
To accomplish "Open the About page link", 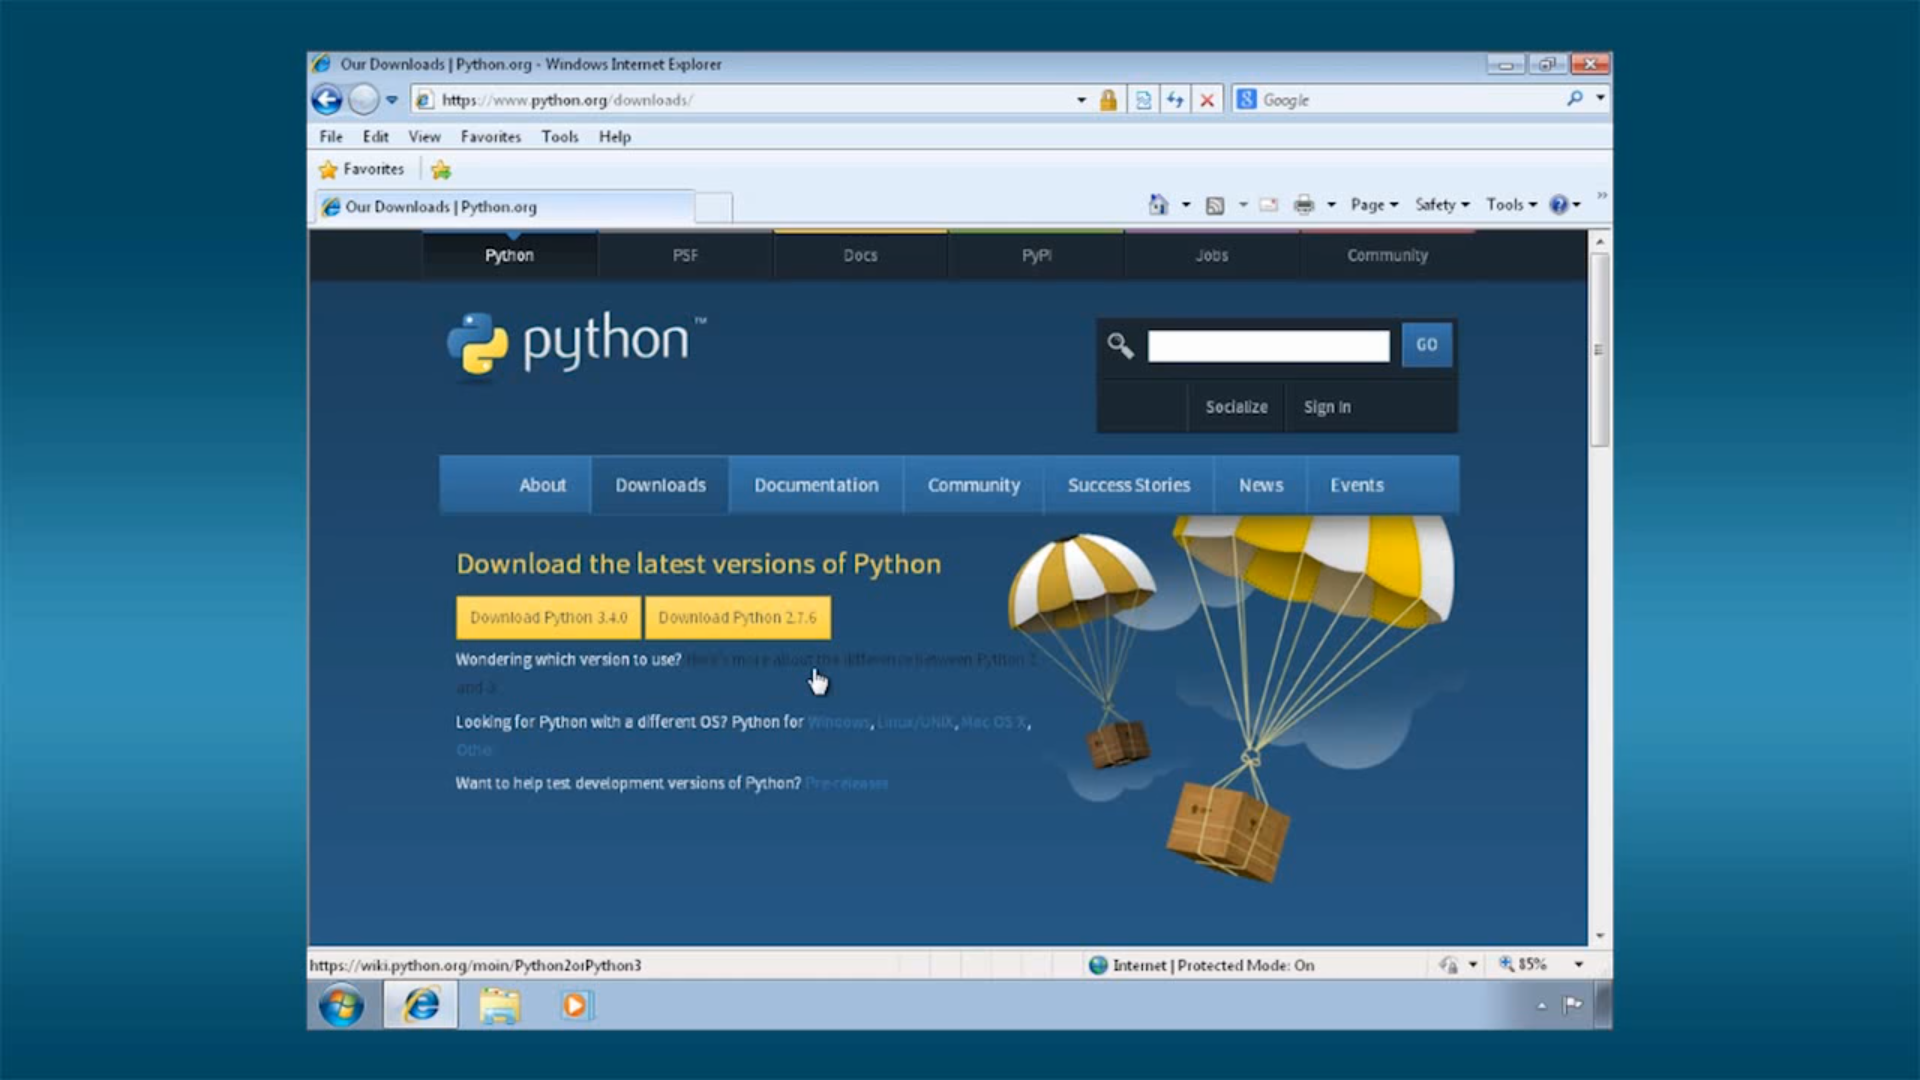I will point(542,484).
